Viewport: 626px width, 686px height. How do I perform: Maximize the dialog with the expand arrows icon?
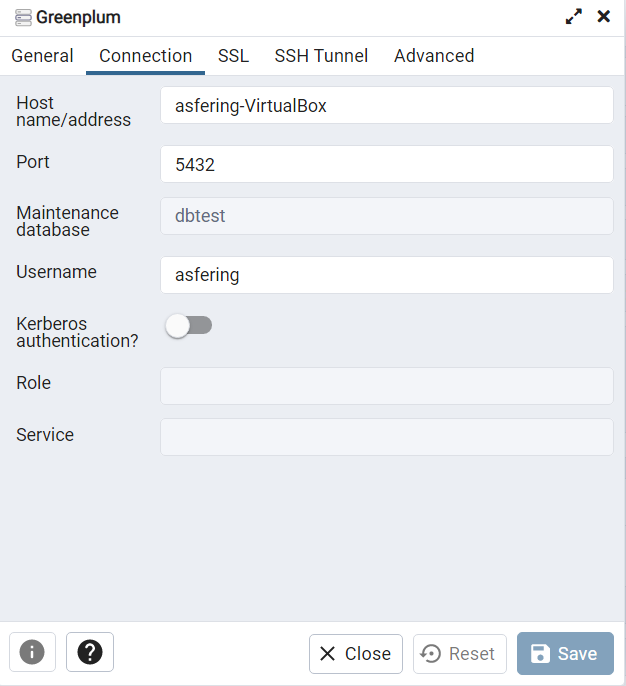click(574, 17)
